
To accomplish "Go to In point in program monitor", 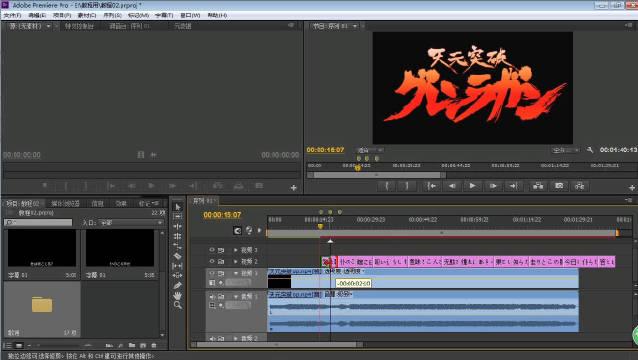I will (x=432, y=186).
